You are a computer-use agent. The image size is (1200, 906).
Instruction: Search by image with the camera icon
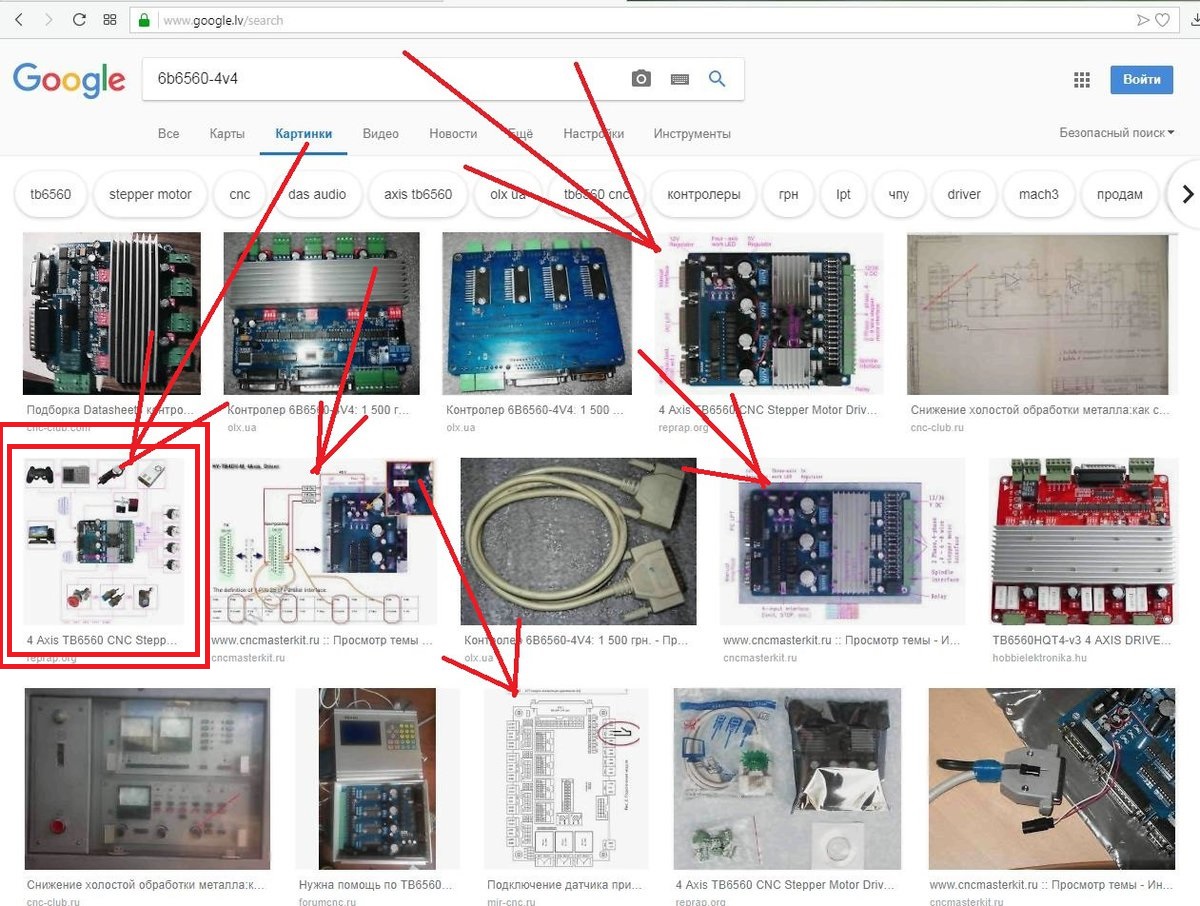click(x=641, y=79)
